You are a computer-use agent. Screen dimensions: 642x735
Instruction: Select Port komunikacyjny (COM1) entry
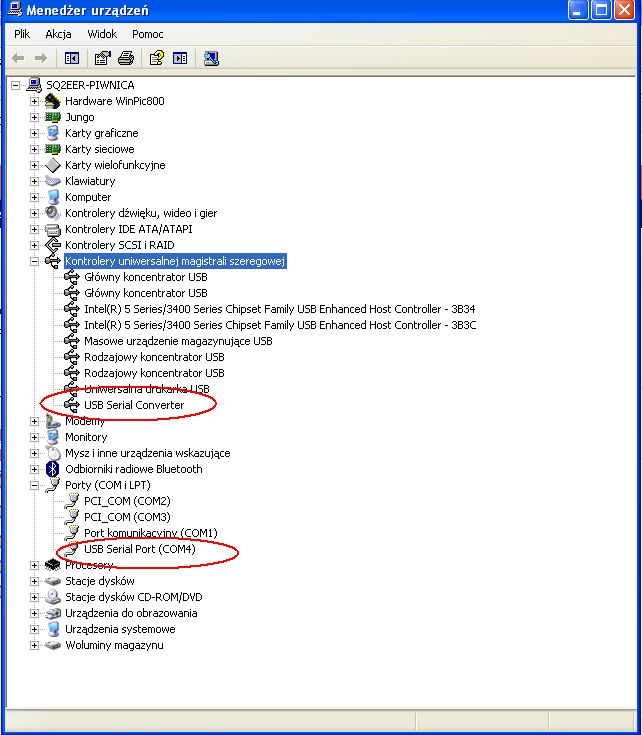click(x=150, y=533)
